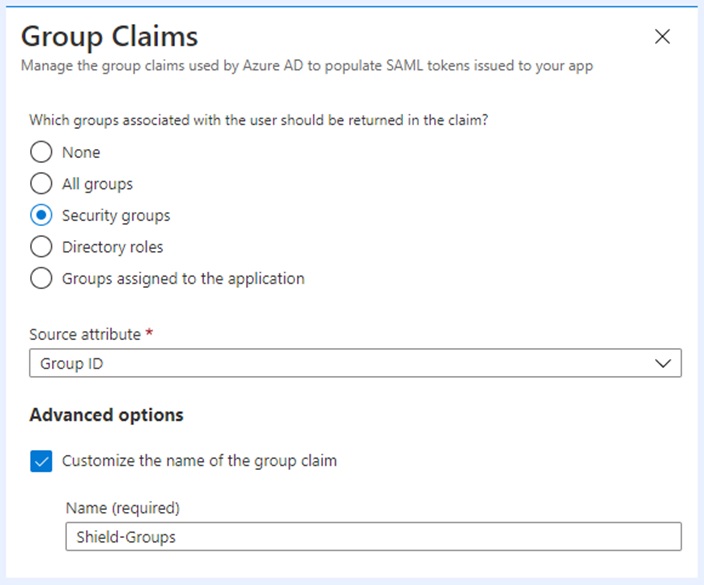The width and height of the screenshot is (704, 585).
Task: Click 'Customize the name of the group claim' label
Action: click(x=199, y=461)
